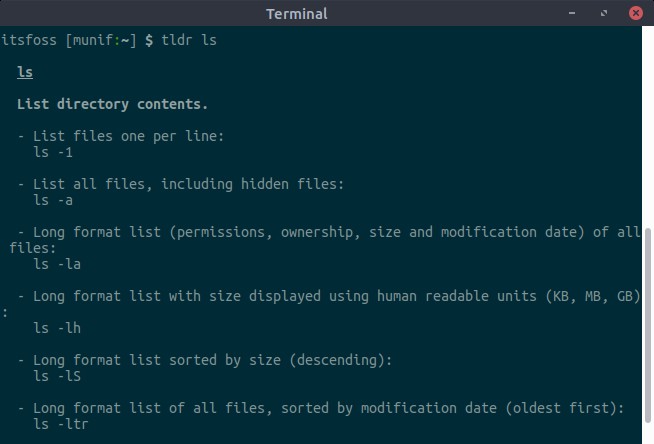Click the Terminal title bar text
Image resolution: width=654 pixels, height=444 pixels.
tap(297, 14)
